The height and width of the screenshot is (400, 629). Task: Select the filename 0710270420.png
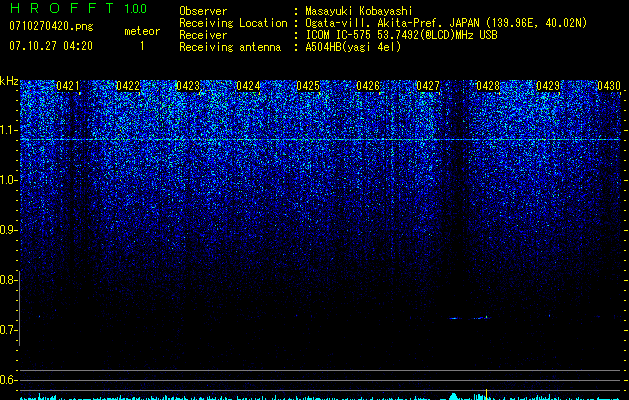click(51, 26)
